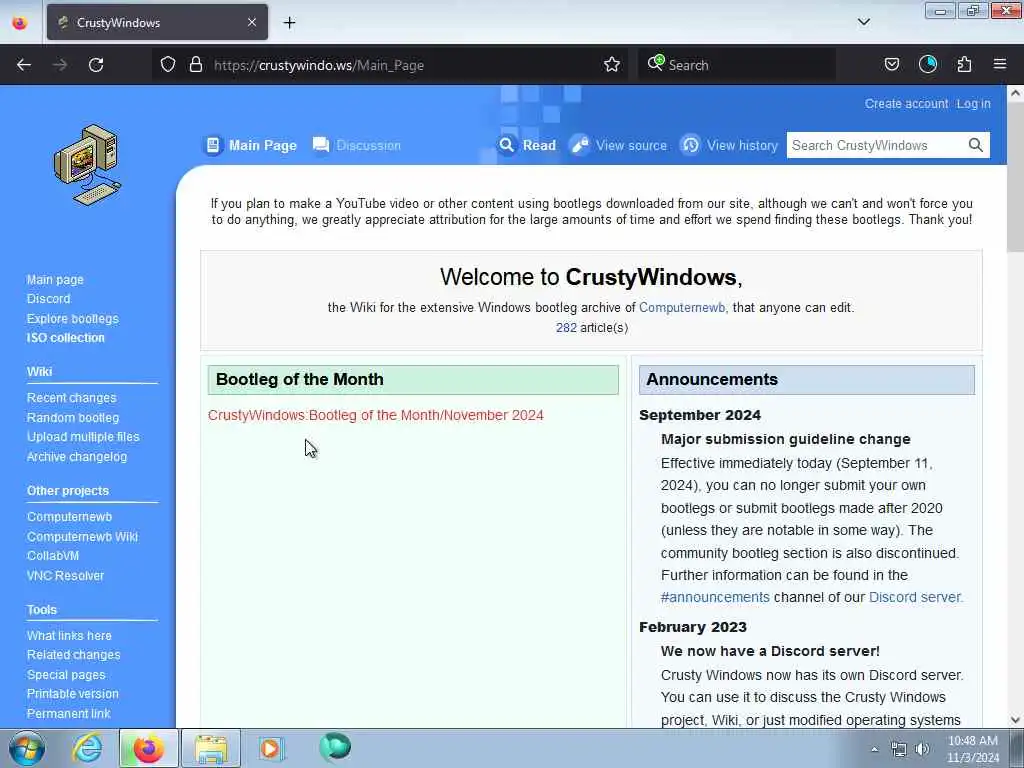Open Upload multiple files link

click(83, 437)
